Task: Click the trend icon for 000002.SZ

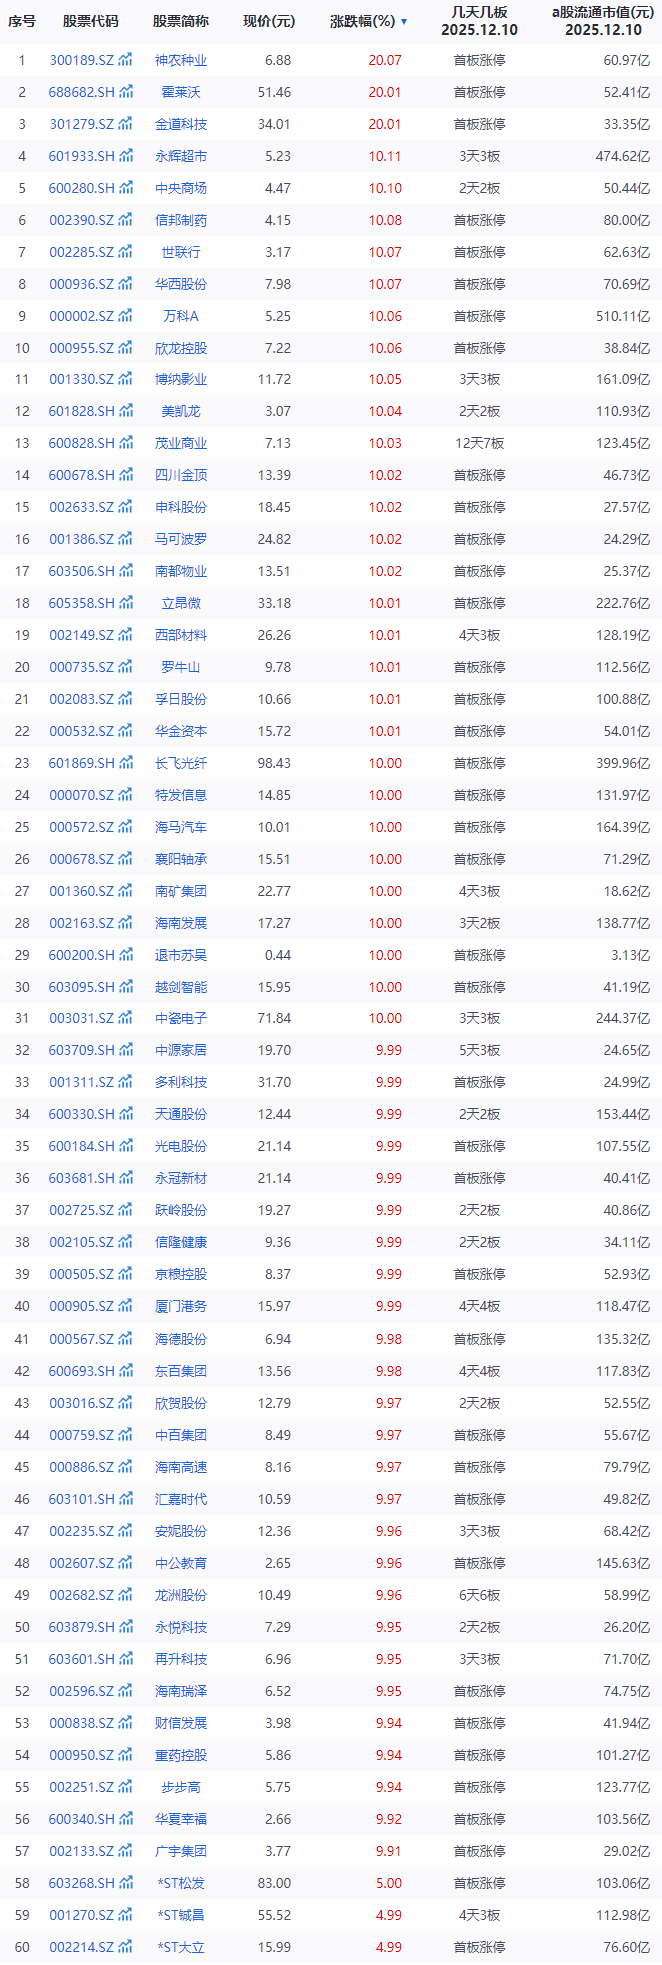Action: pos(126,316)
